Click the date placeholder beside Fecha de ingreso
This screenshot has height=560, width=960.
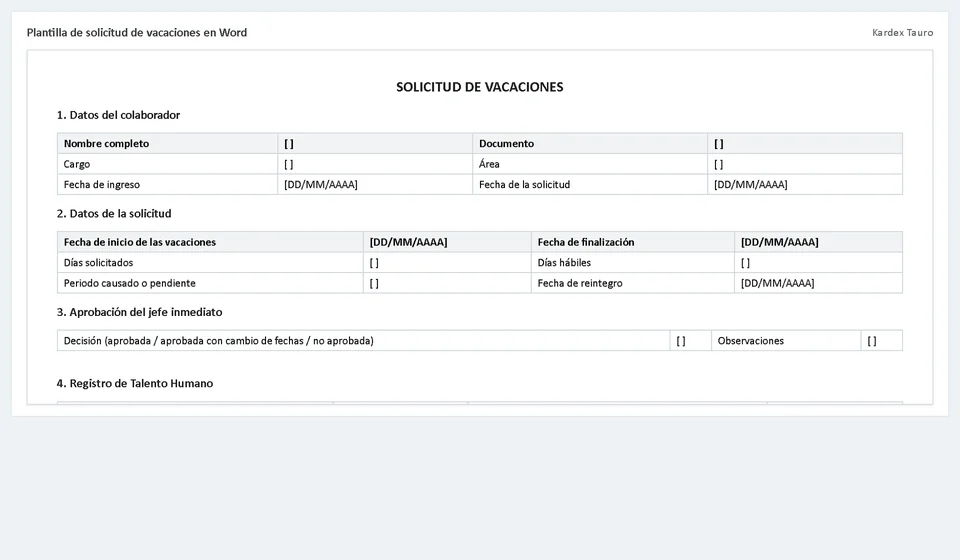pos(375,184)
